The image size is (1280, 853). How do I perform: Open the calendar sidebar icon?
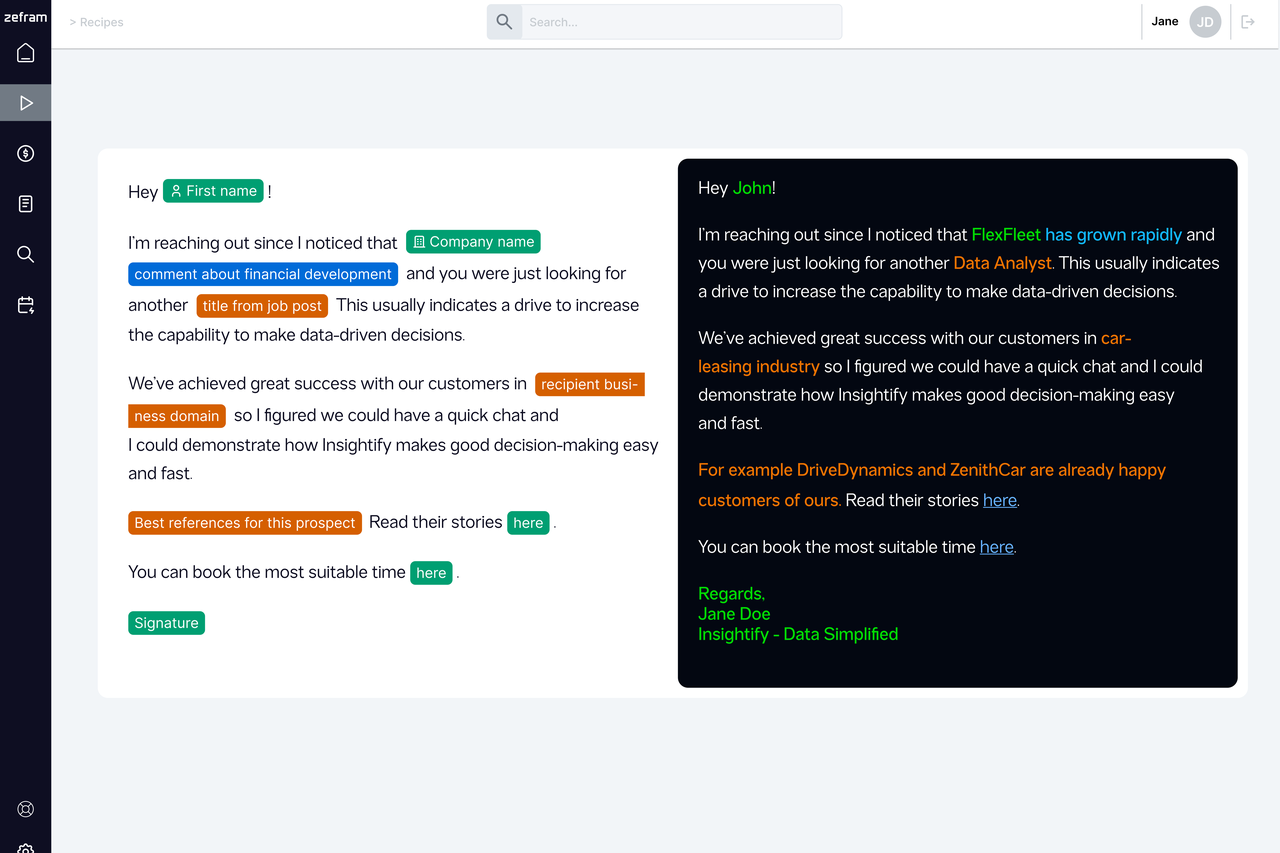point(26,305)
